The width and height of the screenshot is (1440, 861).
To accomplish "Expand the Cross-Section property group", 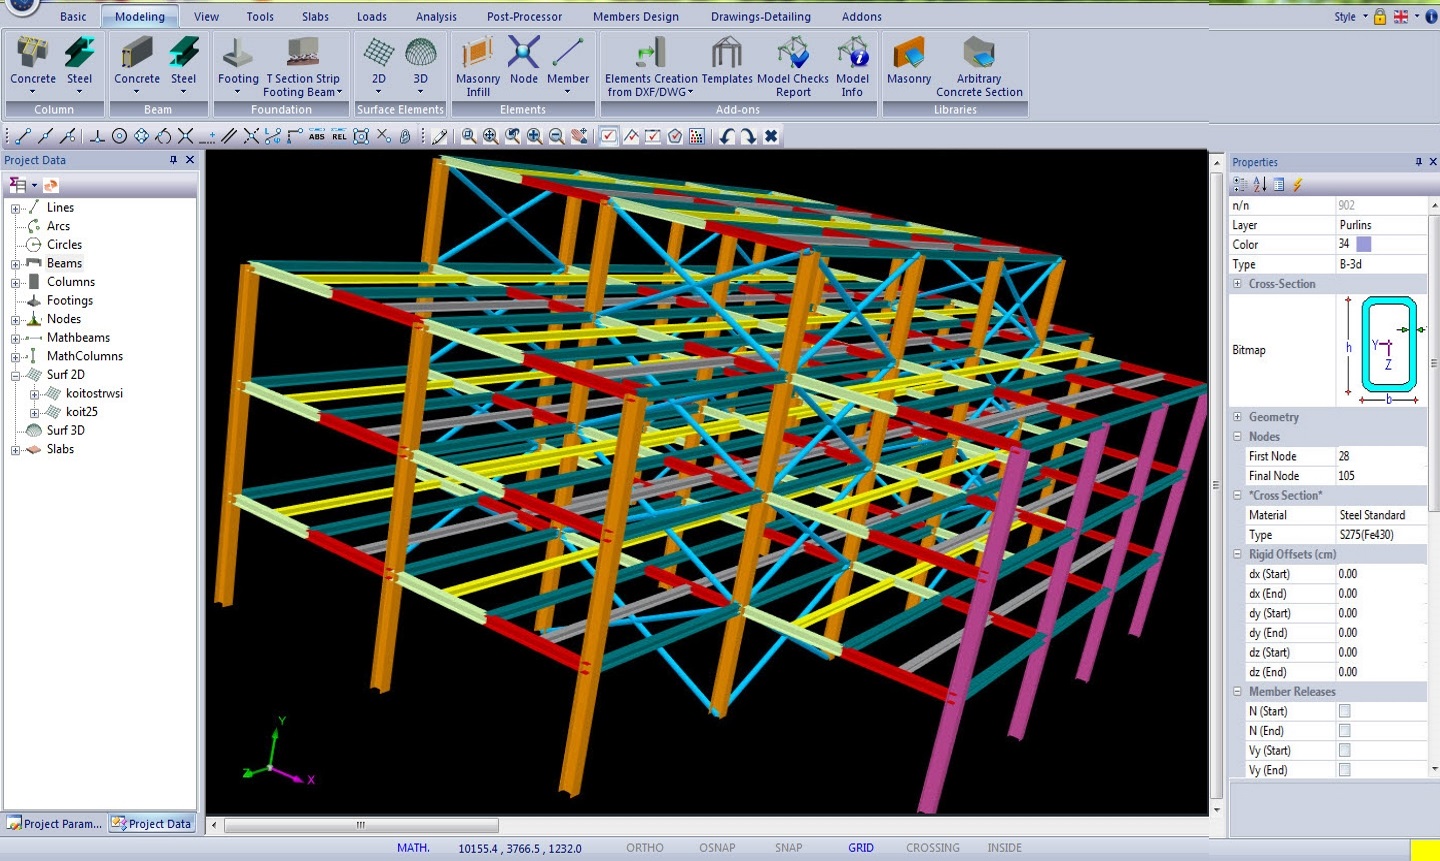I will (x=1237, y=284).
